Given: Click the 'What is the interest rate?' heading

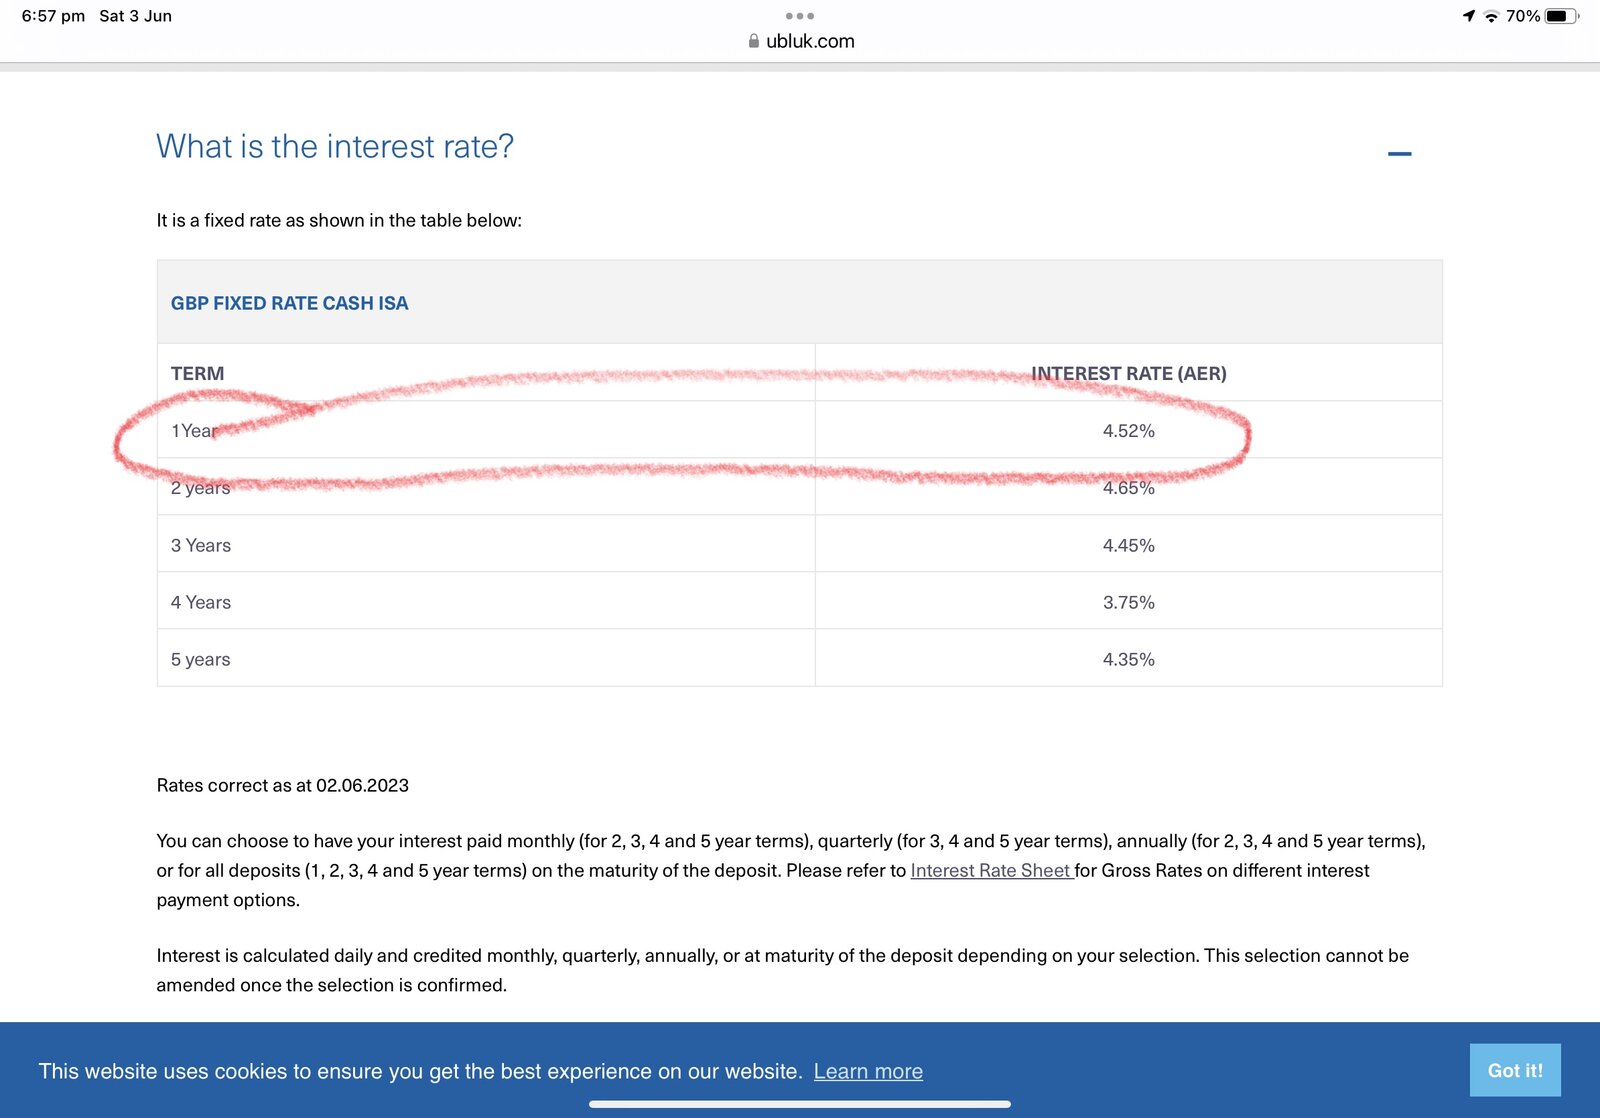Looking at the screenshot, I should coord(335,147).
